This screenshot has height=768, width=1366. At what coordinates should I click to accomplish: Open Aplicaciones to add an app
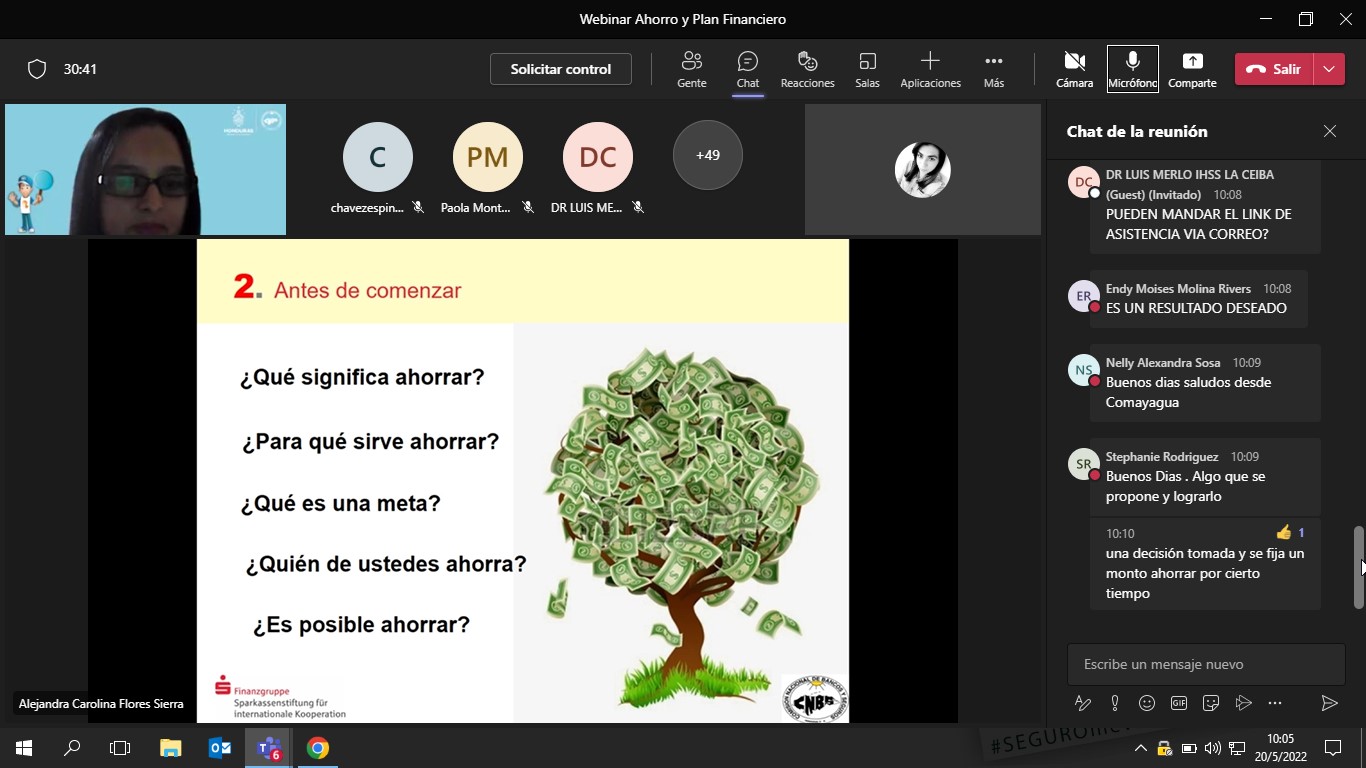click(930, 69)
